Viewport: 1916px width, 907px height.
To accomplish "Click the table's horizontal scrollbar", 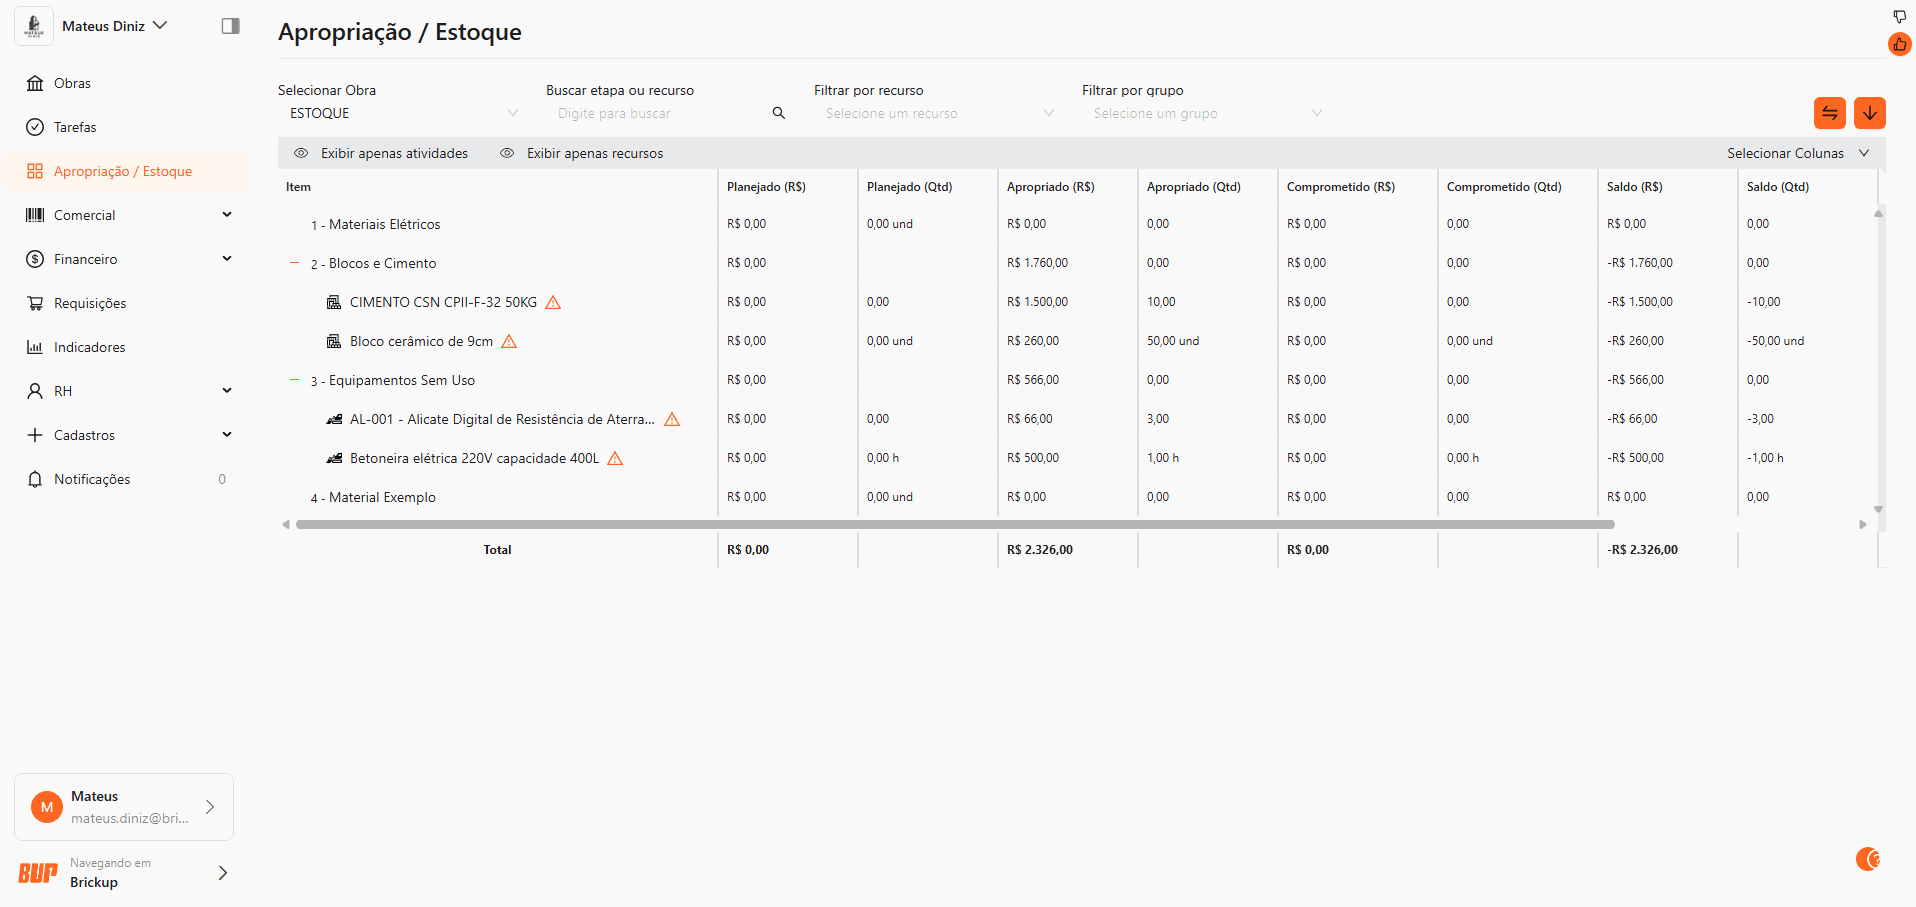I will (955, 524).
